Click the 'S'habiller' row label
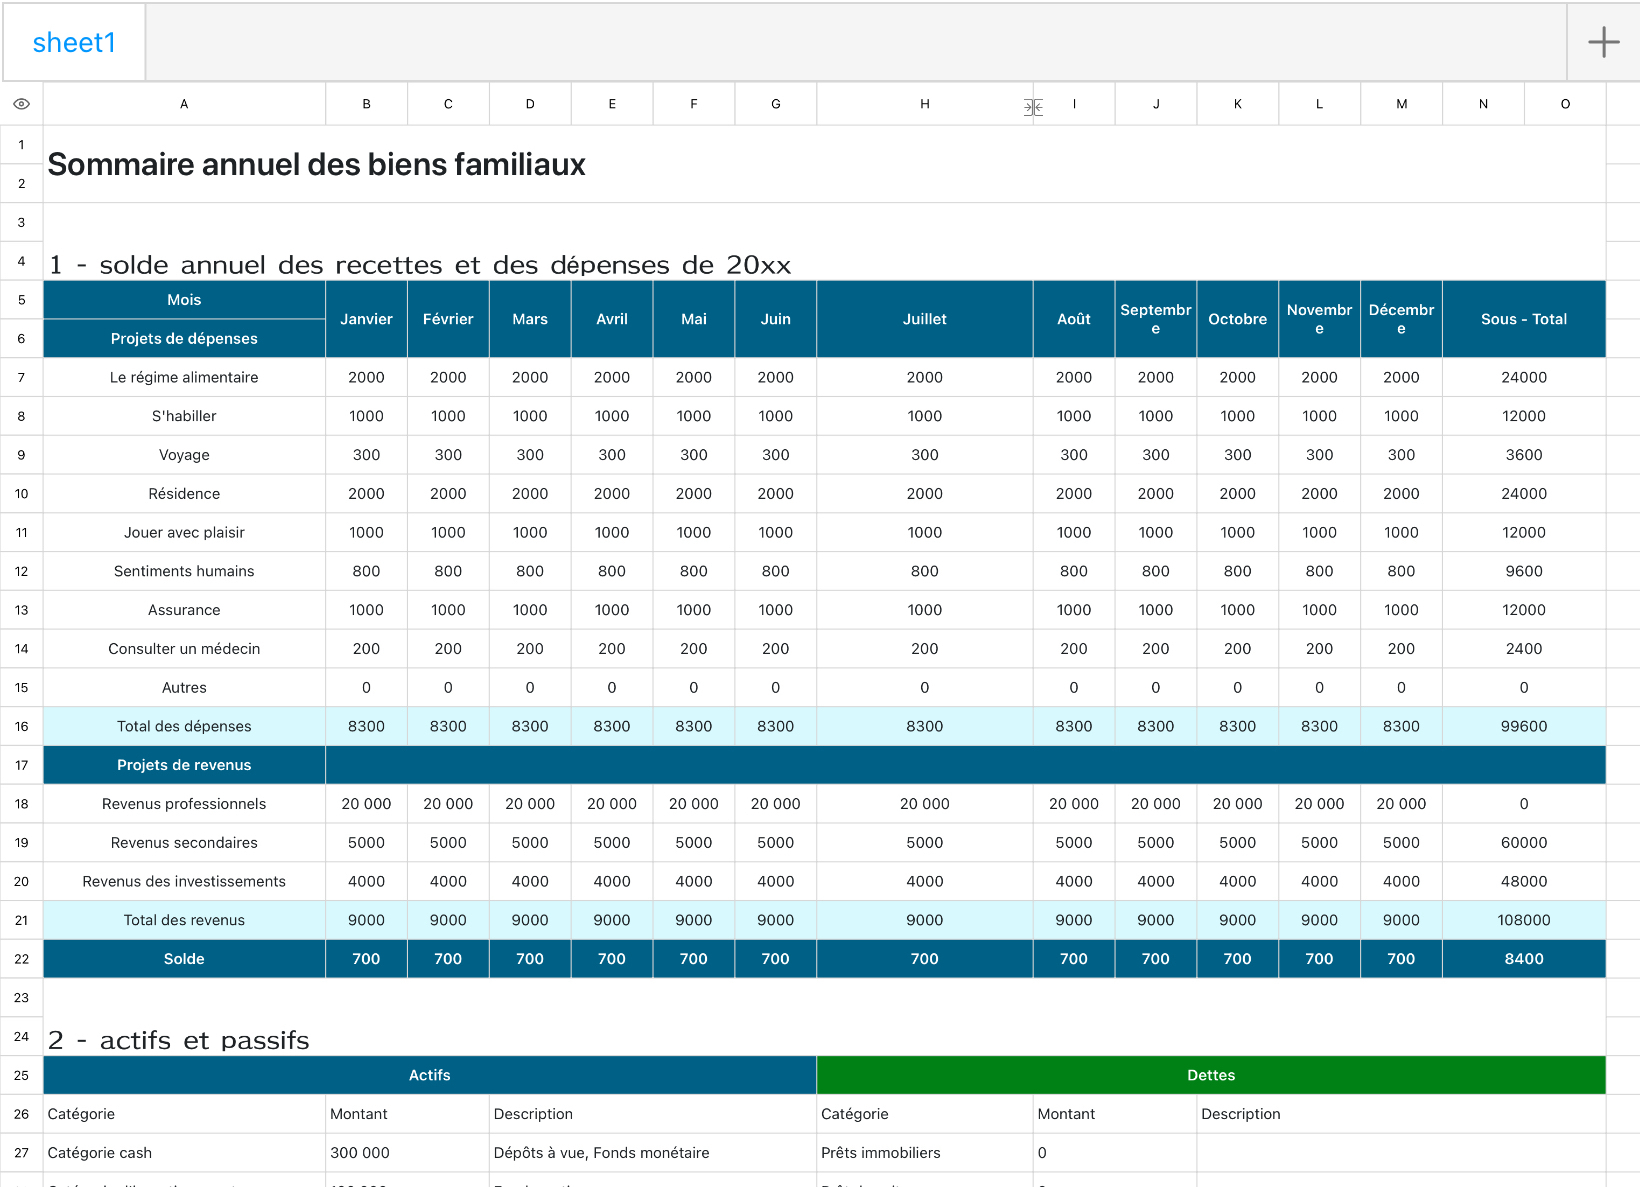1640x1187 pixels. point(184,416)
